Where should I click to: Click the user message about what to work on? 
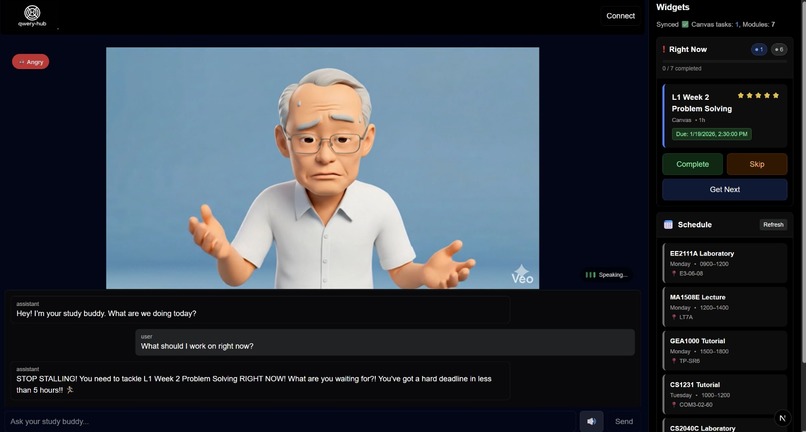pos(385,342)
